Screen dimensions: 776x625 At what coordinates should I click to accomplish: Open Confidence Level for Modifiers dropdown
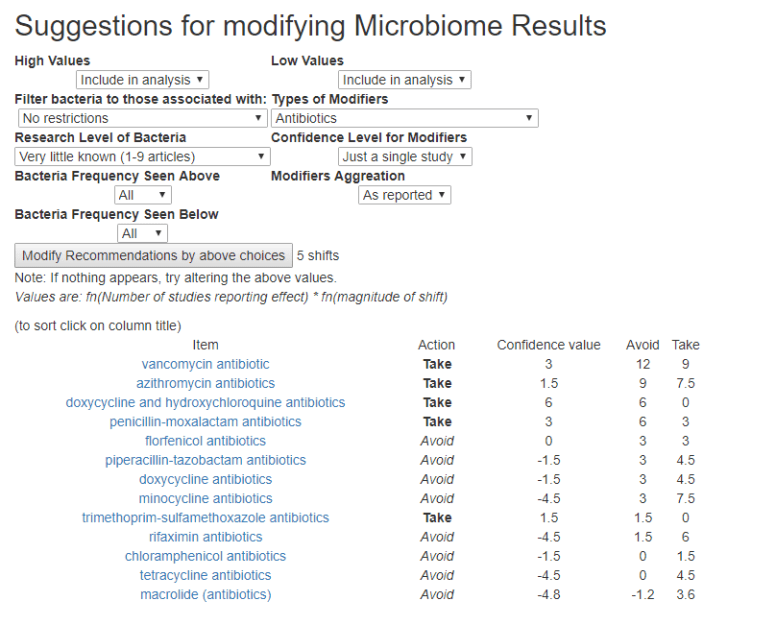pyautogui.click(x=404, y=157)
